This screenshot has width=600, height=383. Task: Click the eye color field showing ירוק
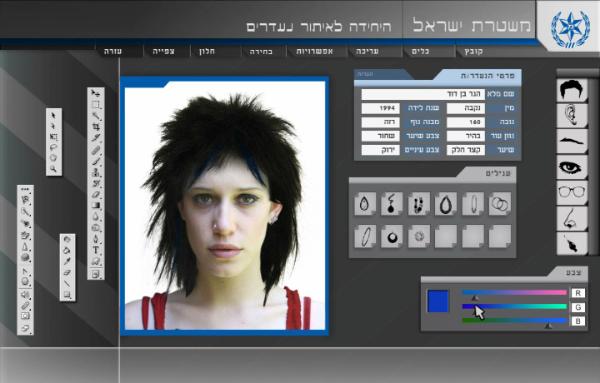pos(381,150)
